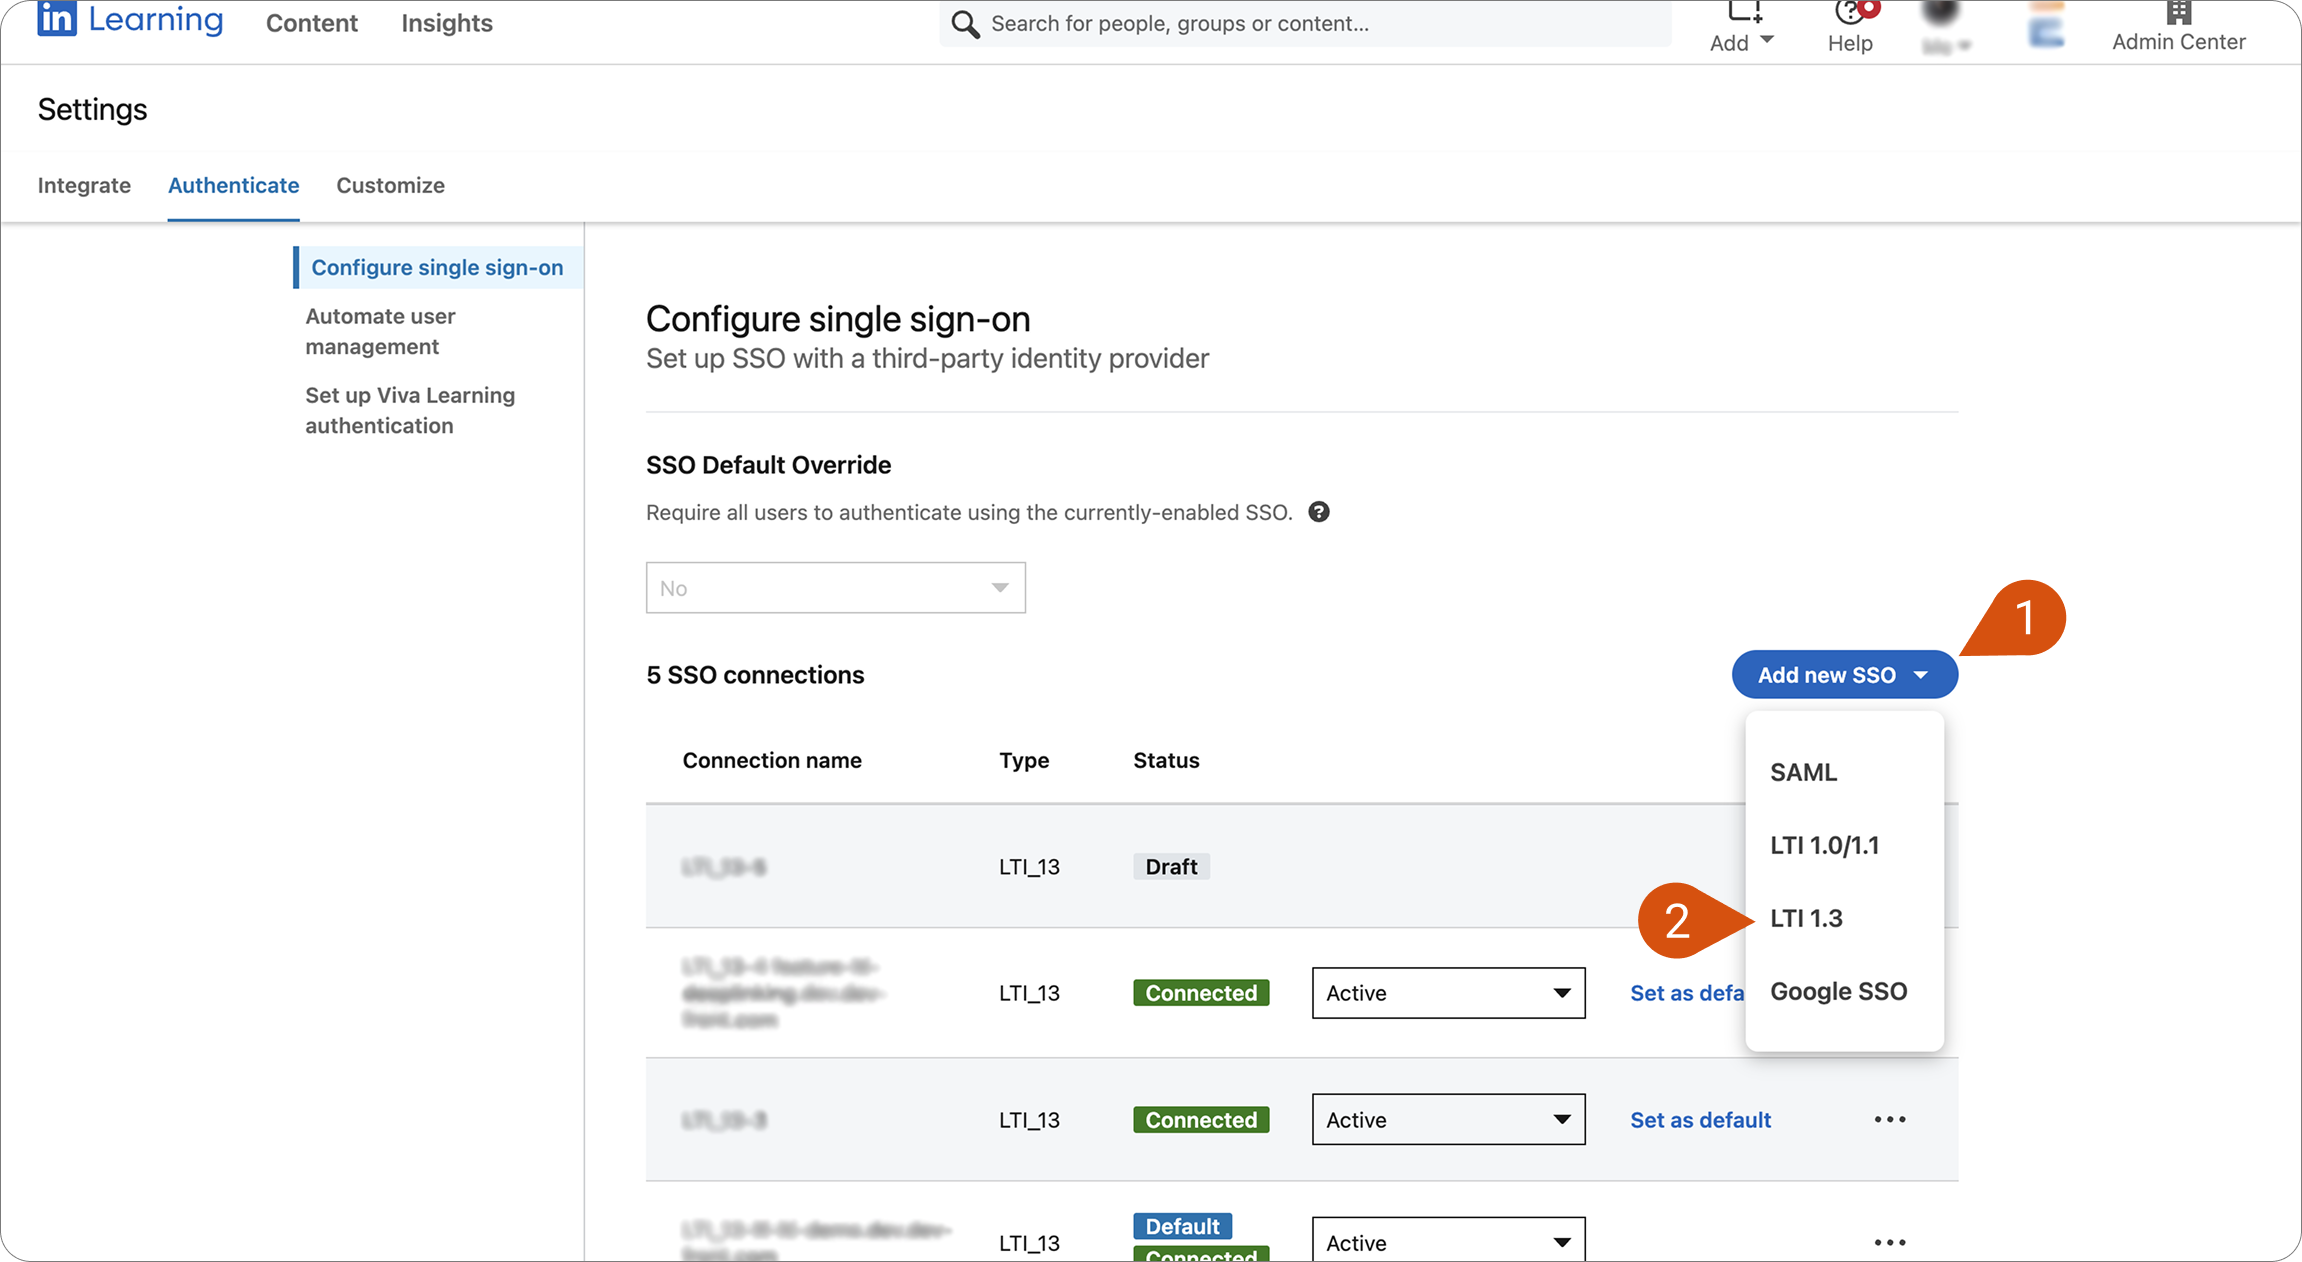This screenshot has width=2302, height=1262.
Task: Open Active dropdown in Default connection row
Action: tap(1448, 1240)
